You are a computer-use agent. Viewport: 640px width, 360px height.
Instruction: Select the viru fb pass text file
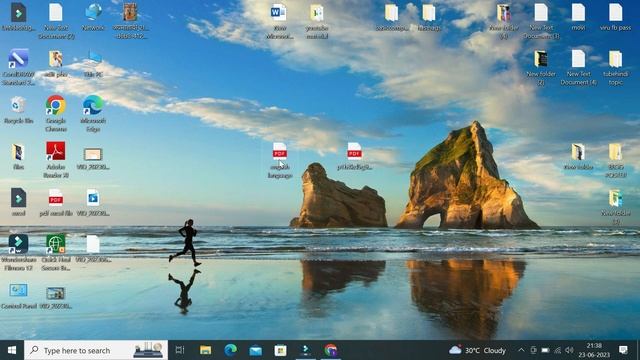[616, 17]
